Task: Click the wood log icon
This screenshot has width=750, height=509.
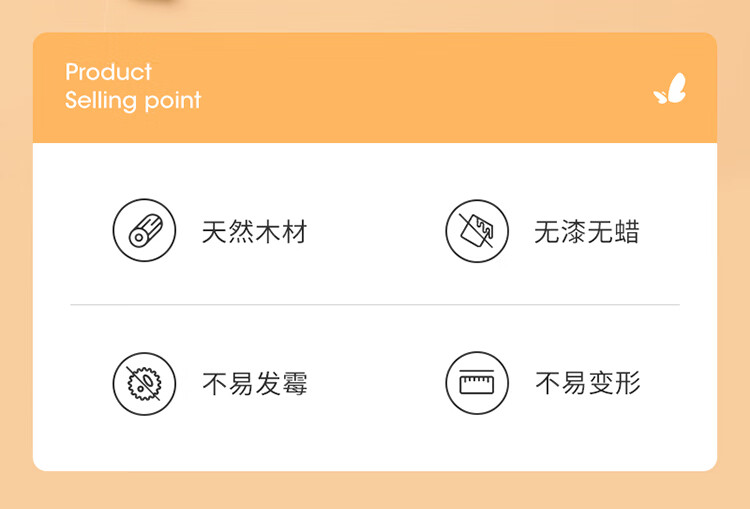Action: (145, 231)
